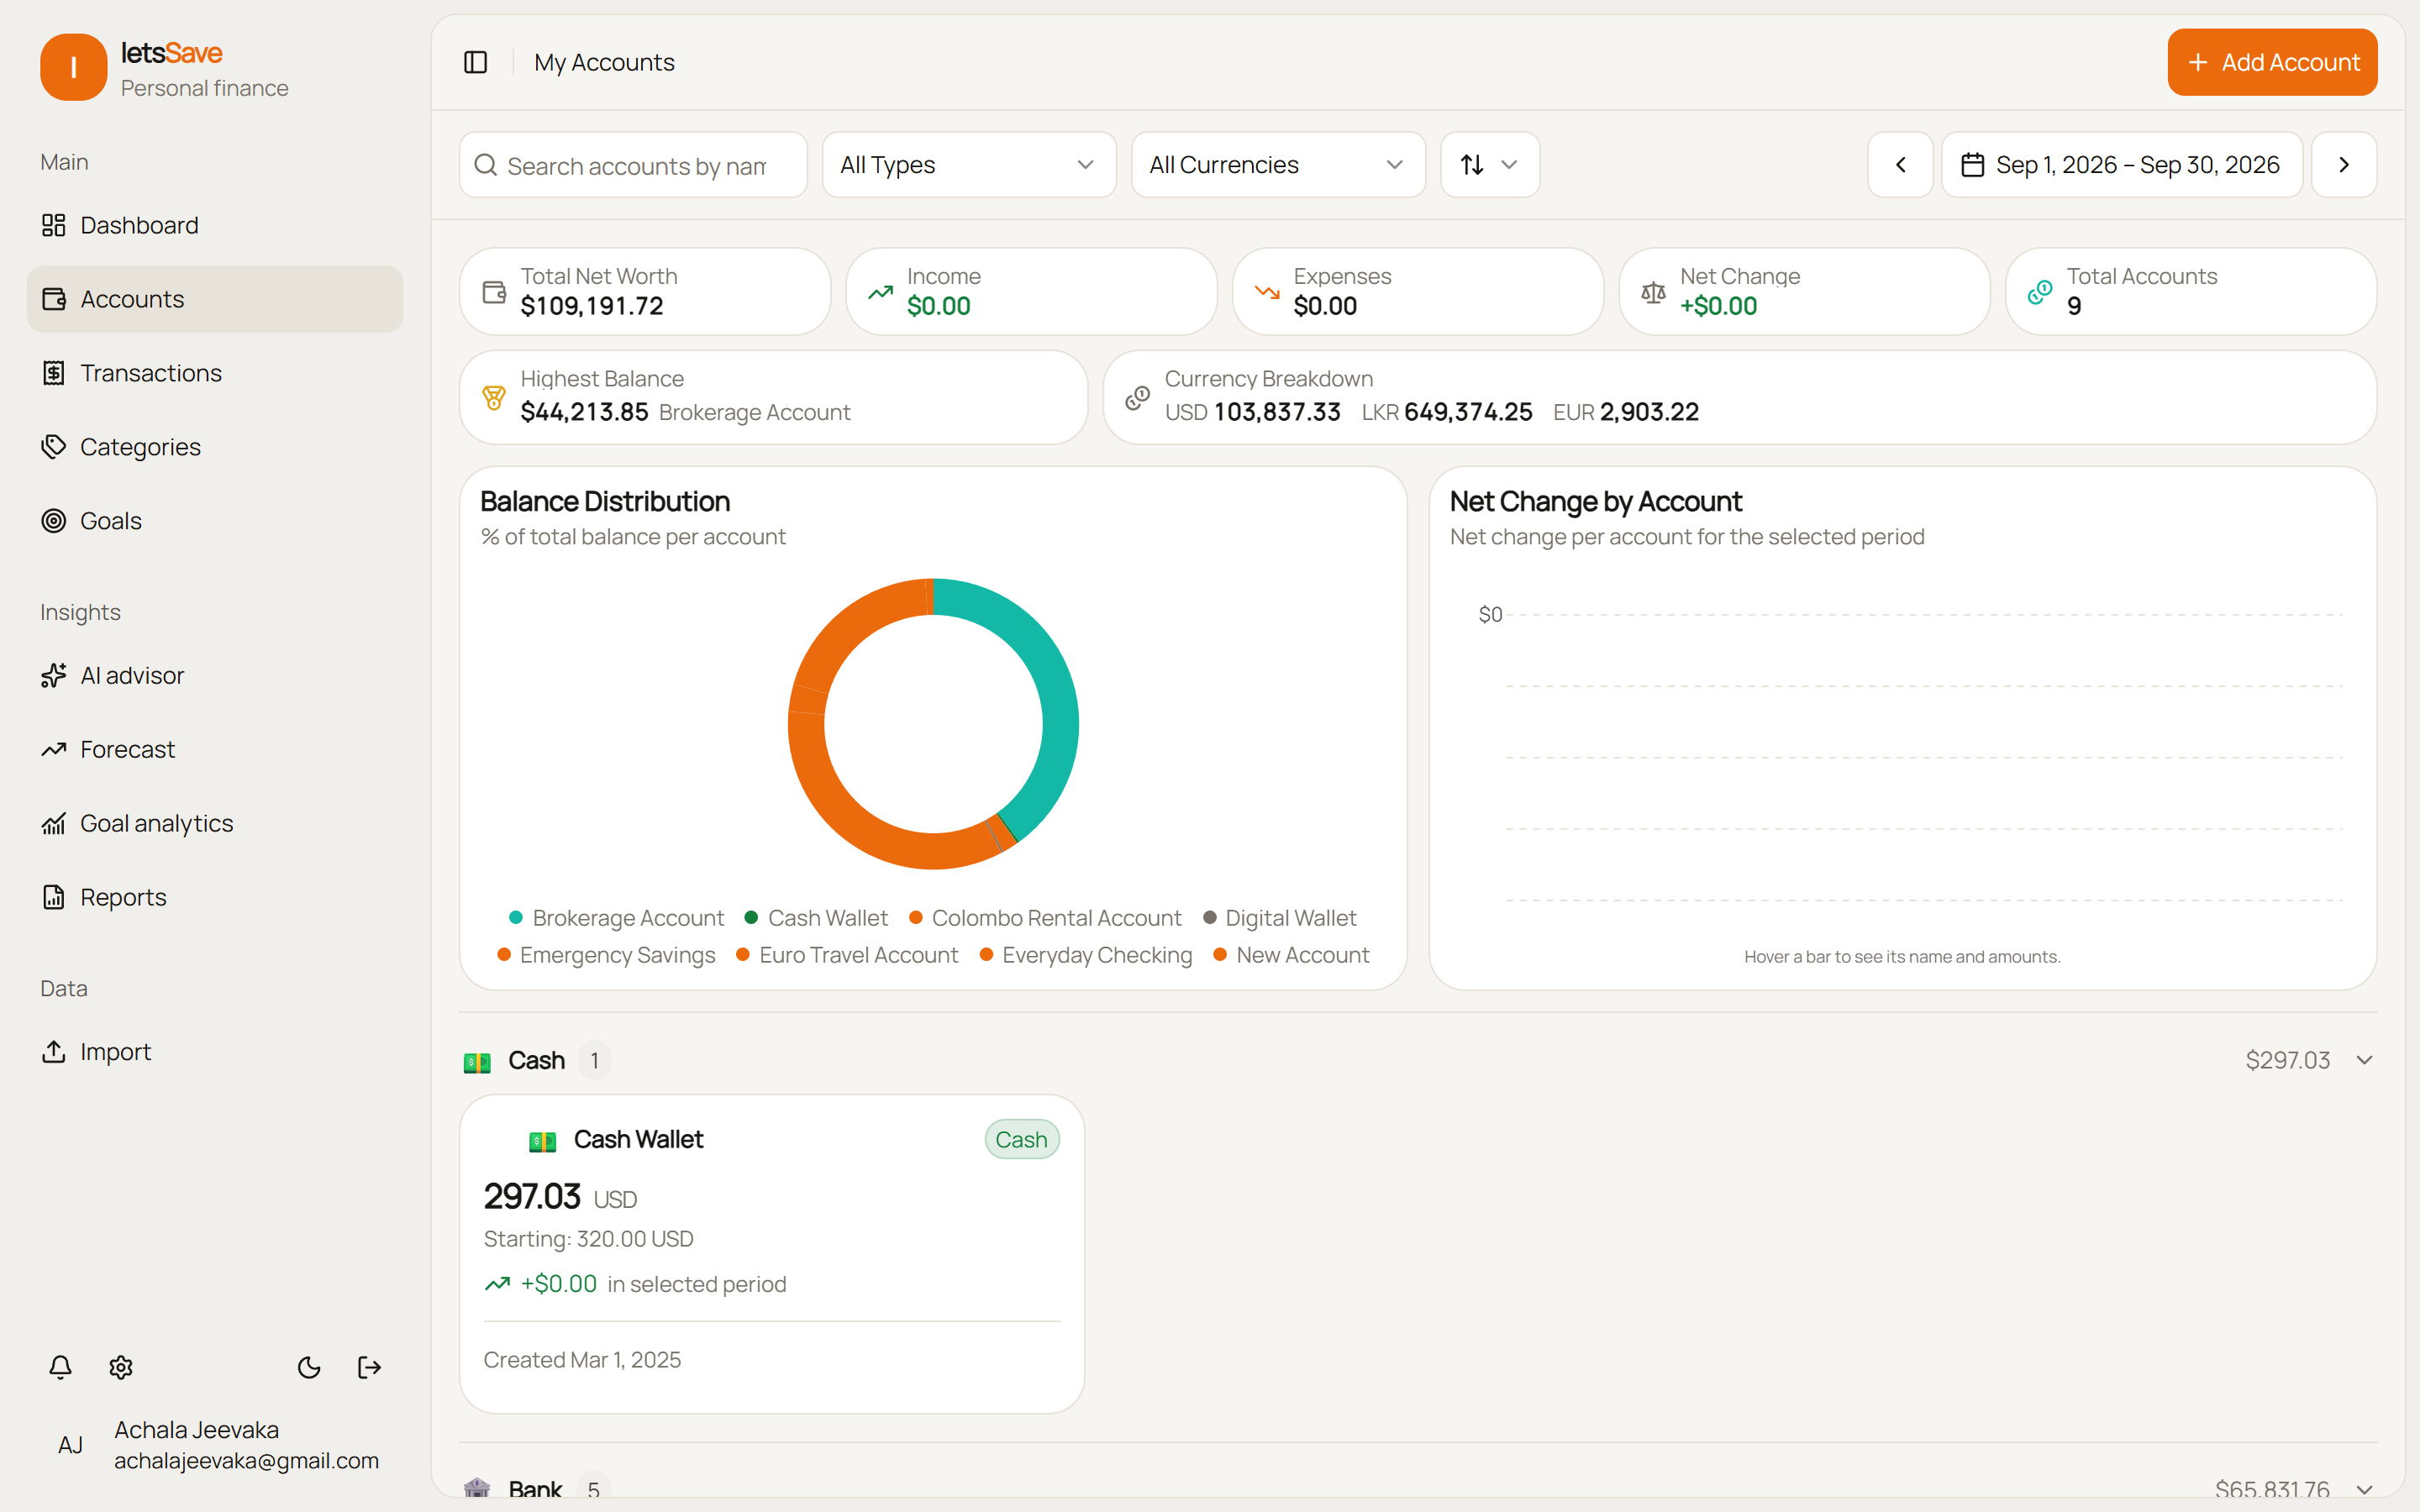Viewport: 2420px width, 1512px height.
Task: Click the letsSave logo icon
Action: [74, 67]
